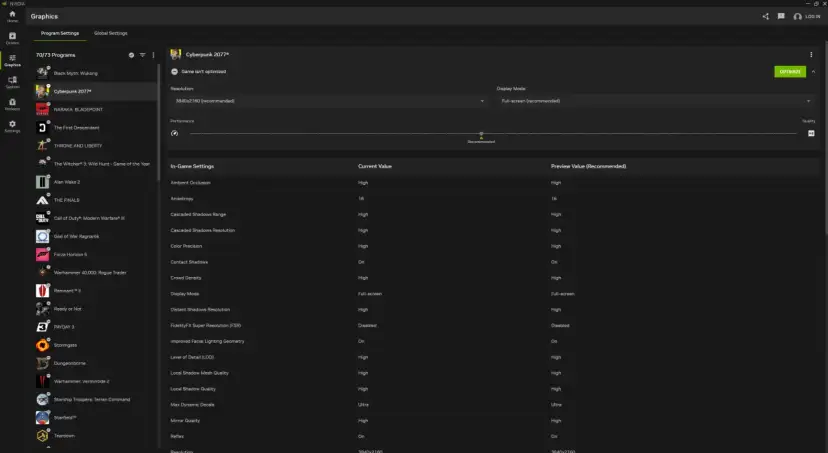The image size is (828, 453).
Task: Open the feedback icon next to Log In
Action: click(x=781, y=16)
